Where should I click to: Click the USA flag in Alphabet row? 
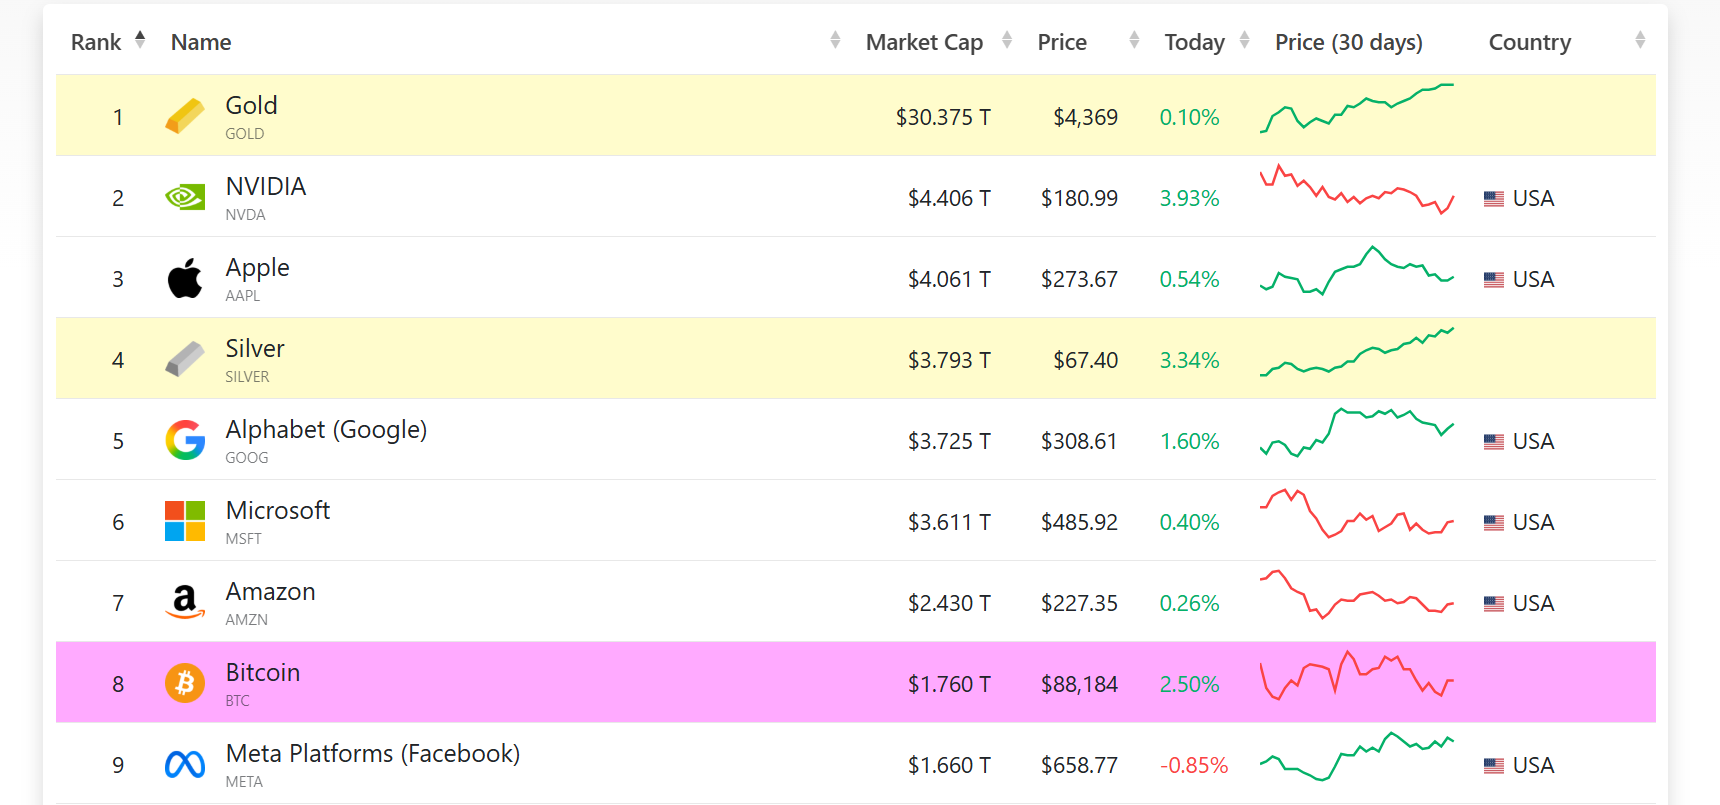coord(1494,442)
